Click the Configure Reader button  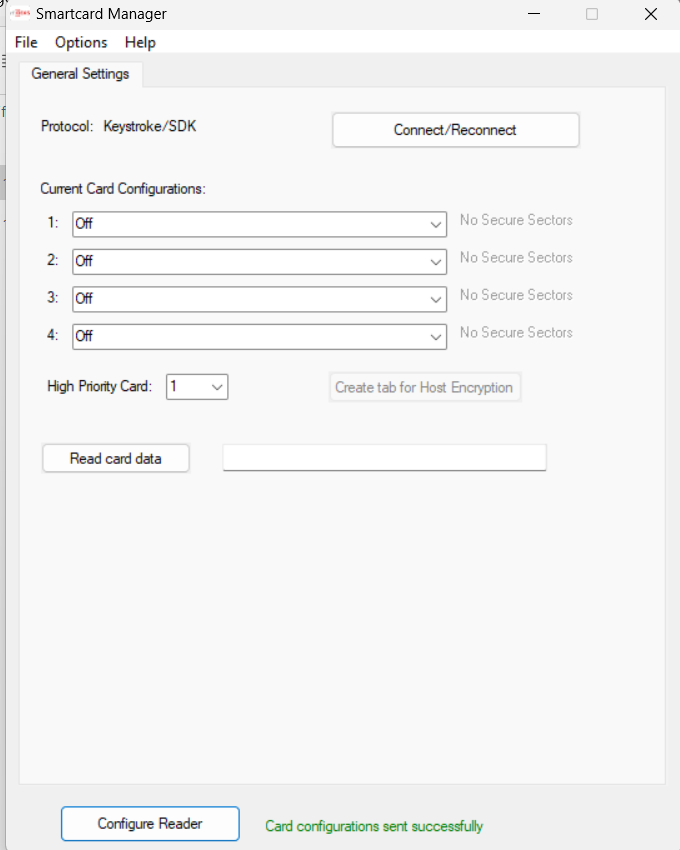[x=150, y=824]
